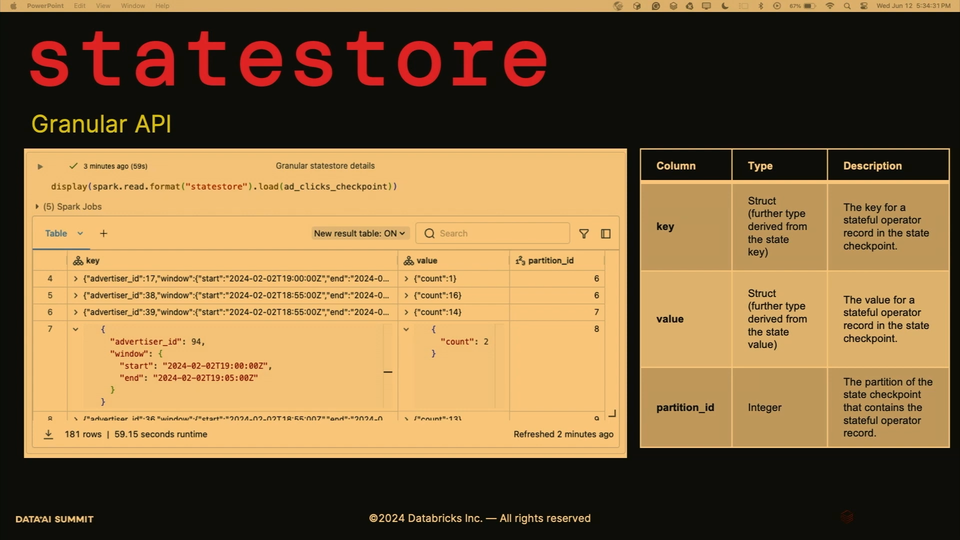Open the Wi-Fi menu bar icon
The height and width of the screenshot is (540, 960).
click(830, 6)
